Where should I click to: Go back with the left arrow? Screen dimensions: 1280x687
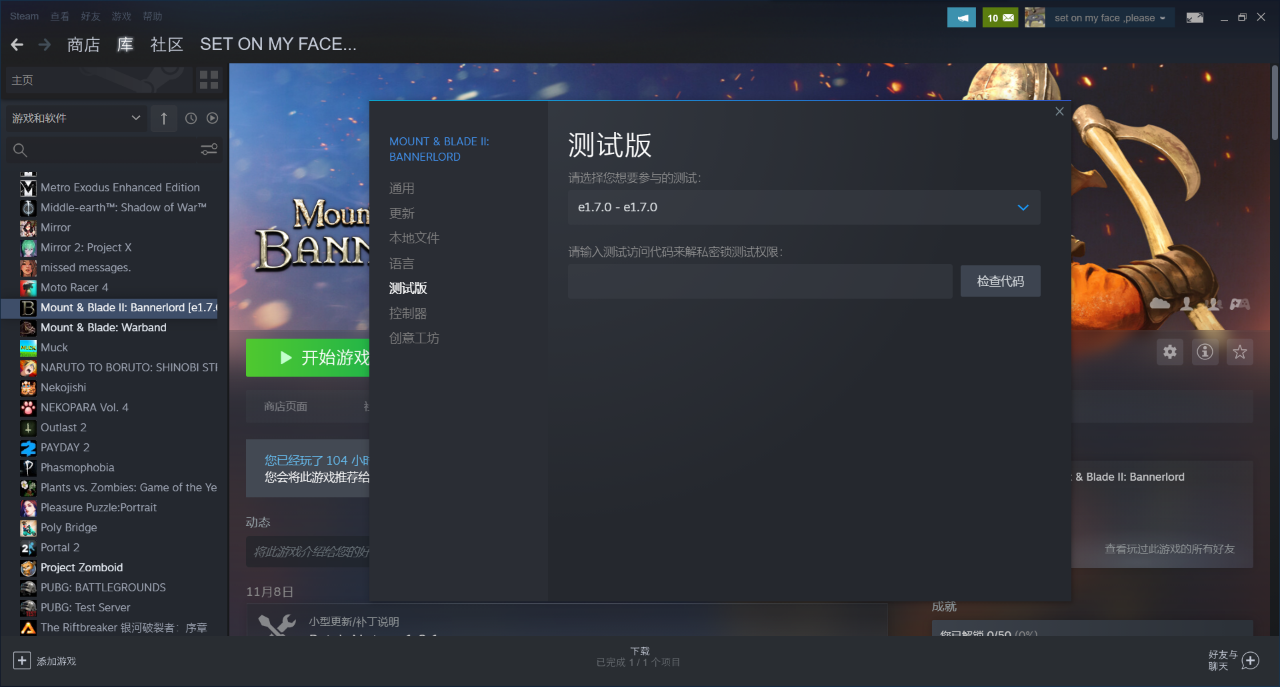click(x=16, y=44)
